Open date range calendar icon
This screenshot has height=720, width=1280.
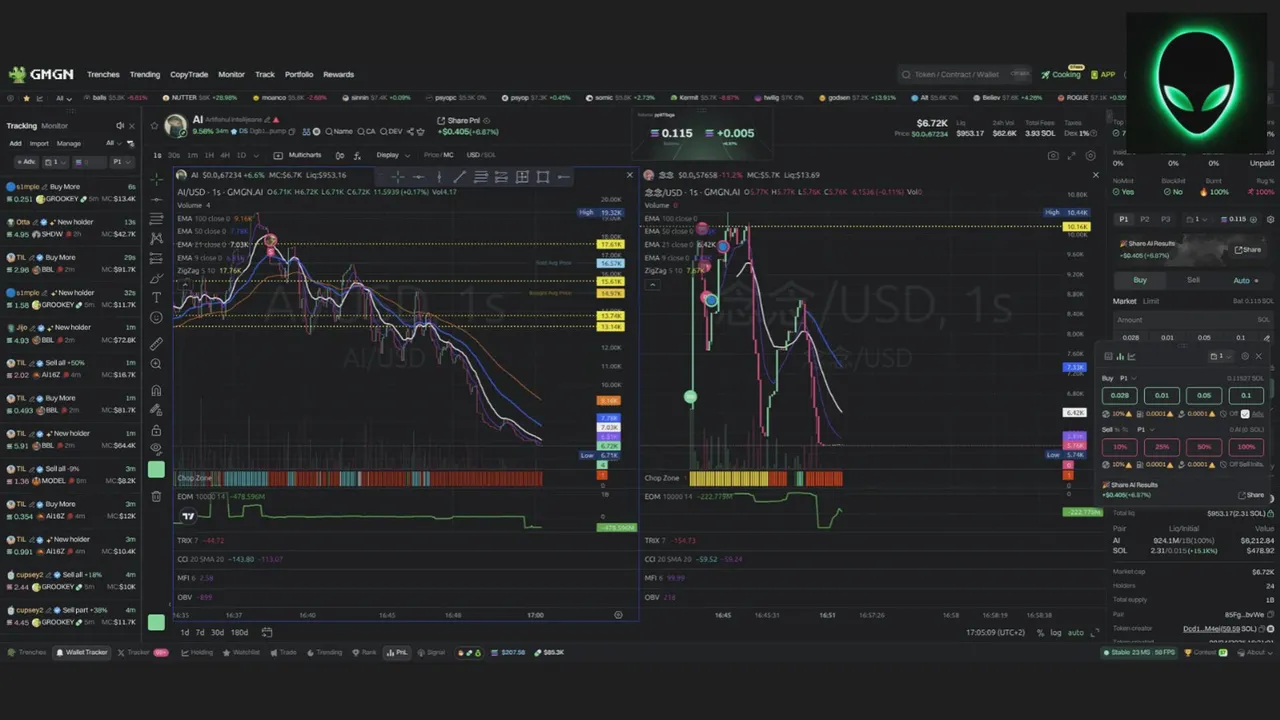tap(267, 632)
